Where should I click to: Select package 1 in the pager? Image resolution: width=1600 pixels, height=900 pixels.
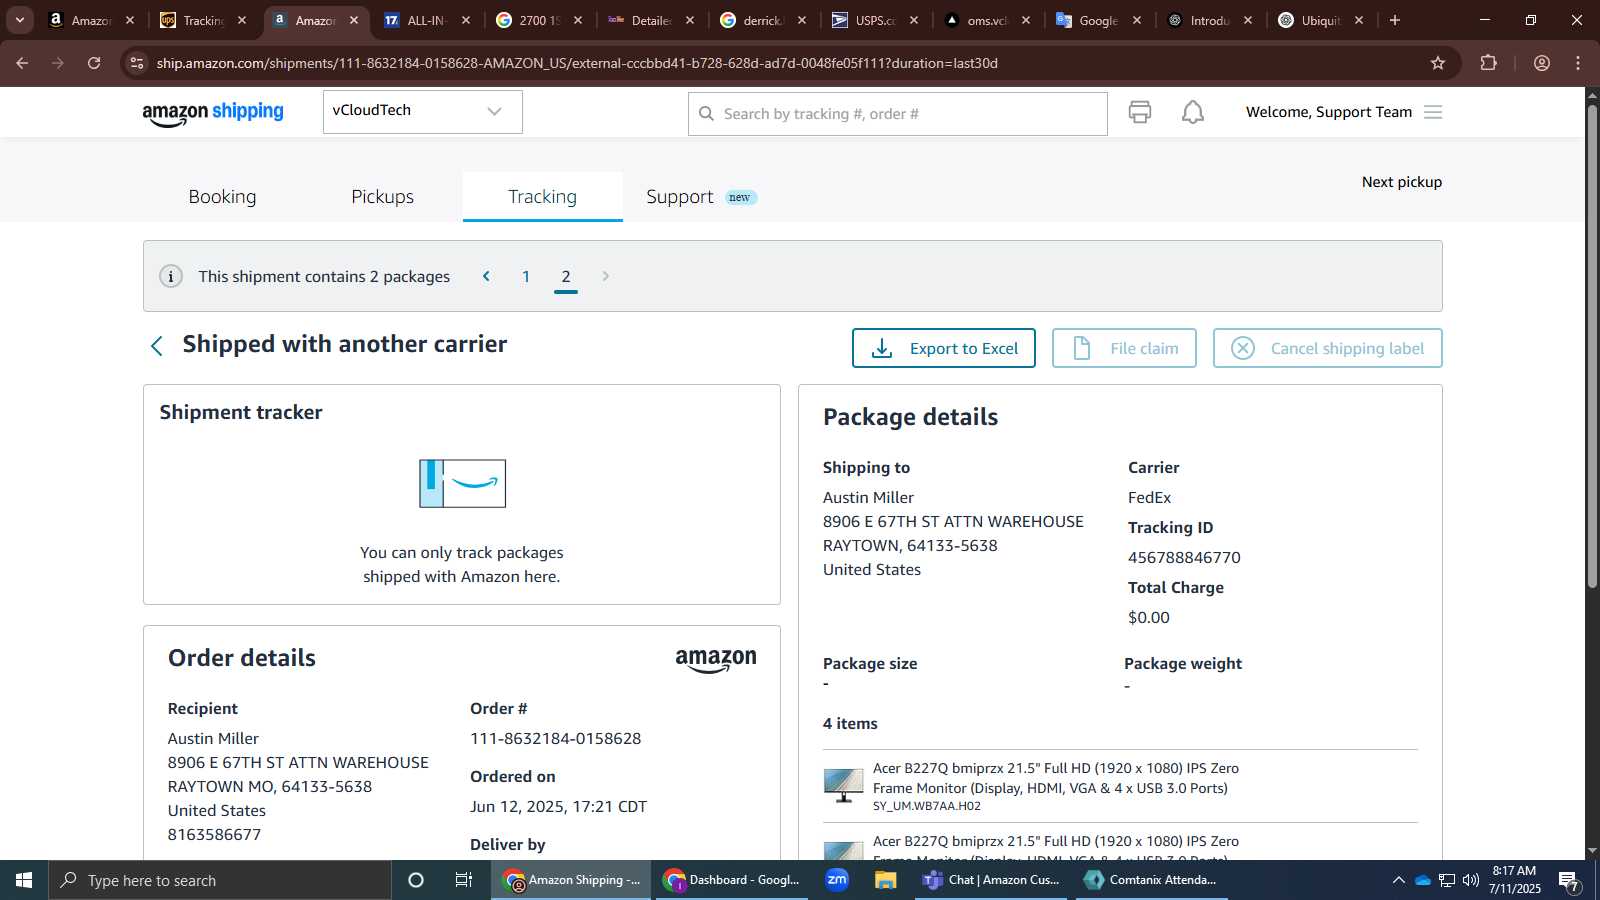pos(526,277)
